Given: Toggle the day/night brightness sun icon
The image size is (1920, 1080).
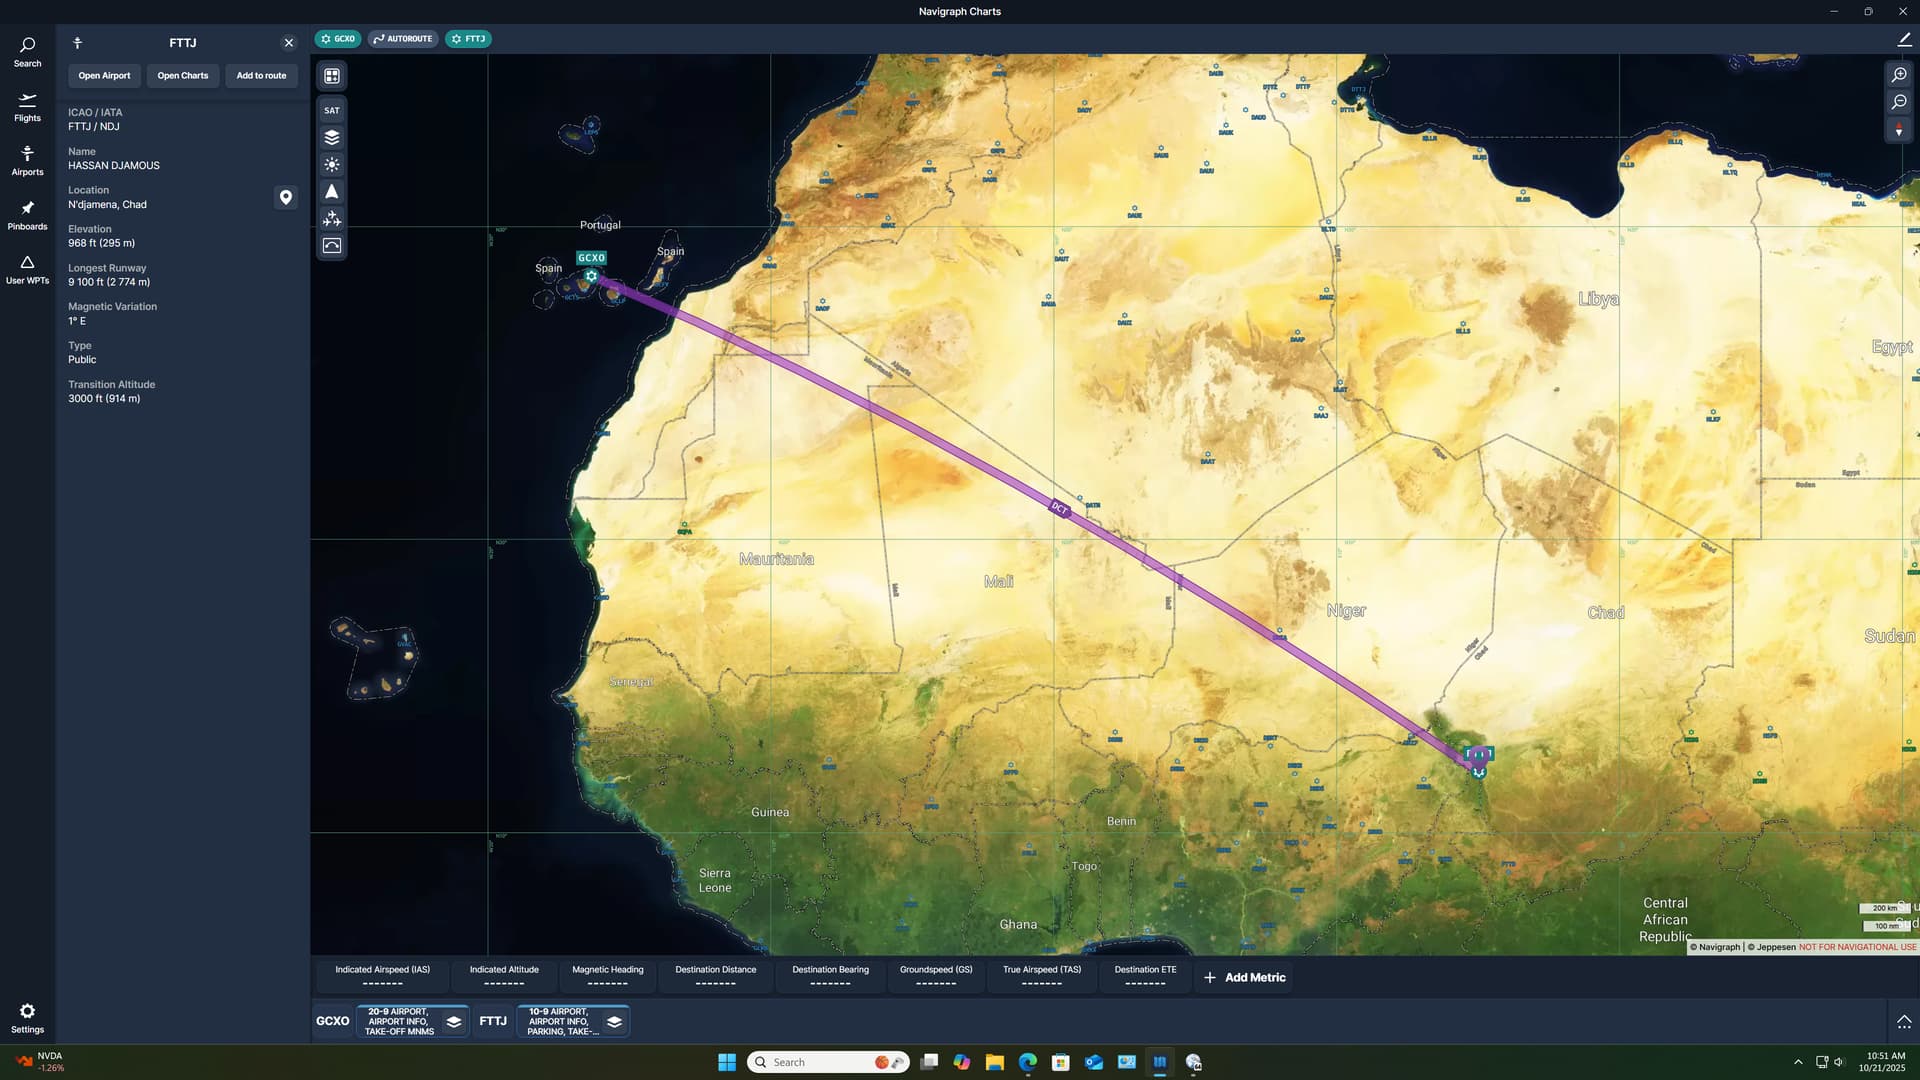Looking at the screenshot, I should click(332, 165).
